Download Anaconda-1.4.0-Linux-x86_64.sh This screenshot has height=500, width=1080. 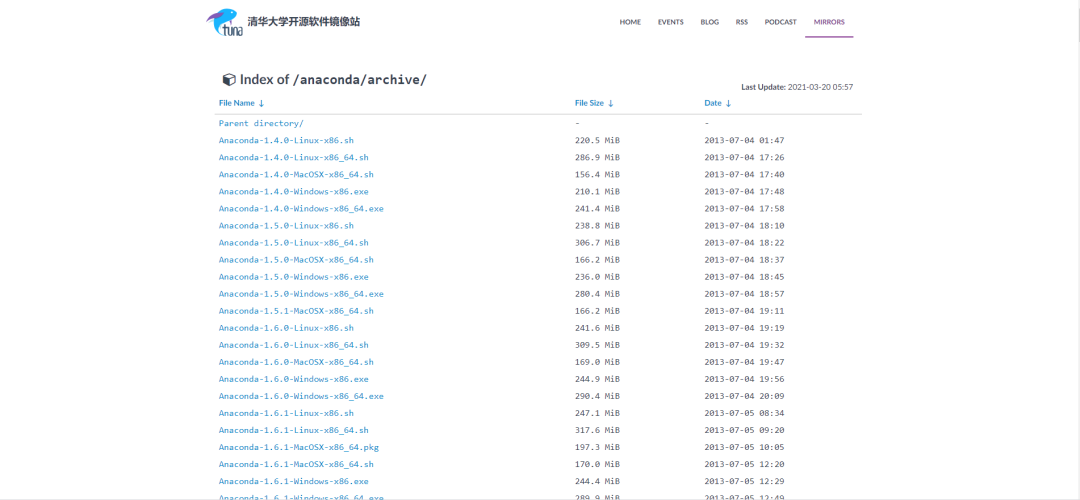pyautogui.click(x=293, y=157)
